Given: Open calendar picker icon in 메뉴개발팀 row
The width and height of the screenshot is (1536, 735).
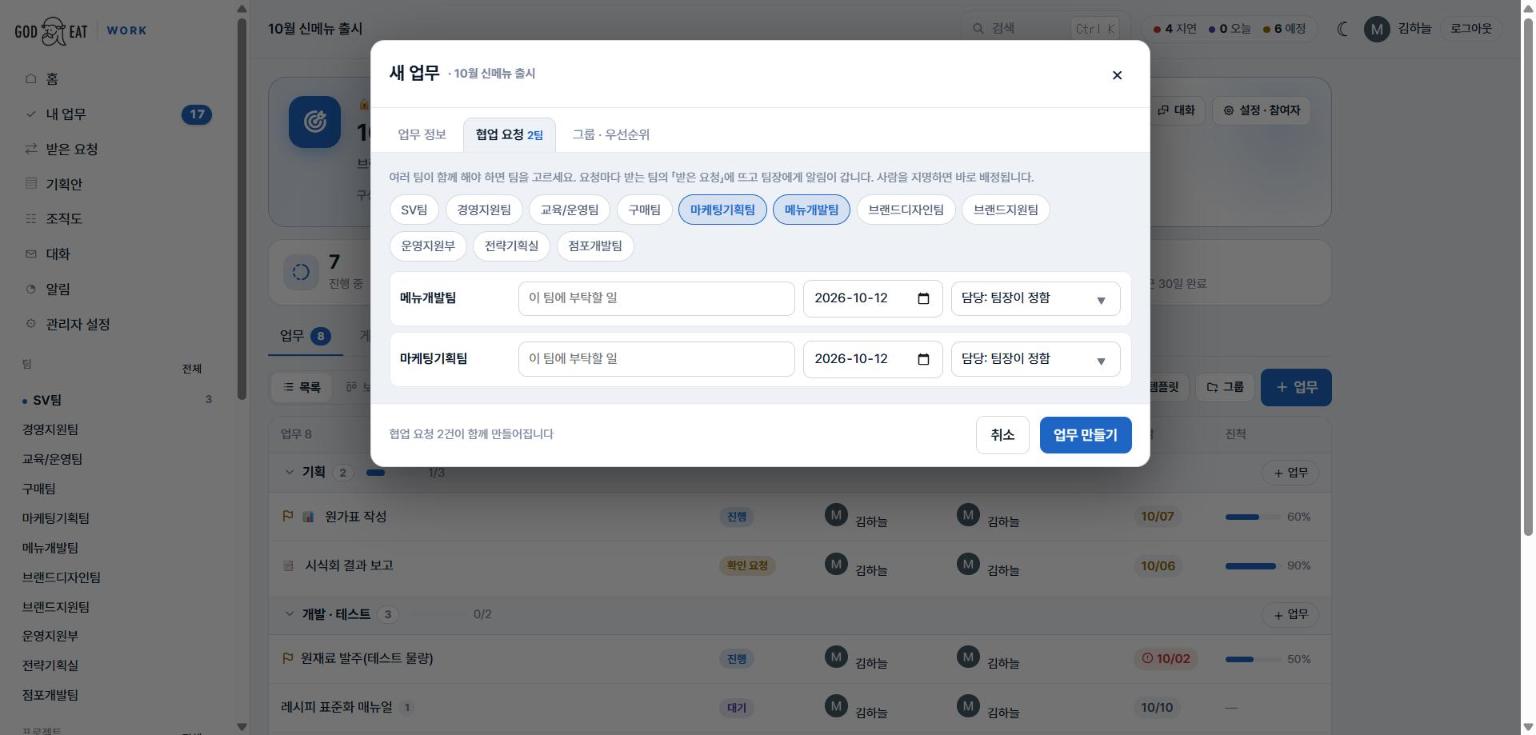Looking at the screenshot, I should coord(923,299).
